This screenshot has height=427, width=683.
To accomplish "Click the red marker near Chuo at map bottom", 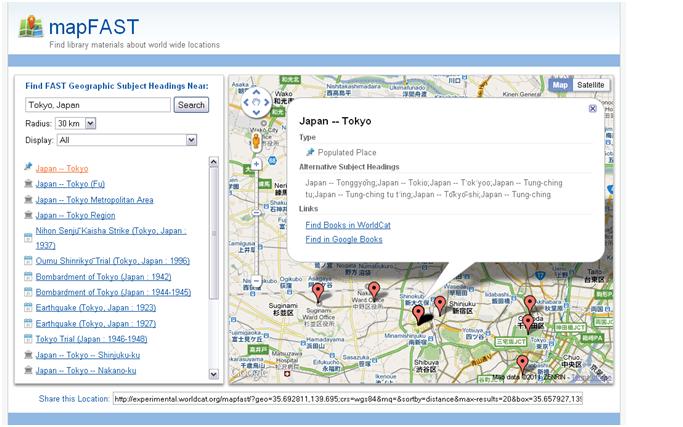I will click(x=522, y=364).
